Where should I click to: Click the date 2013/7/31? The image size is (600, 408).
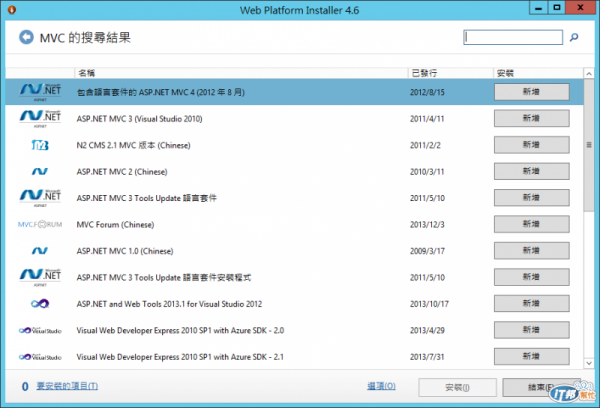pos(427,357)
